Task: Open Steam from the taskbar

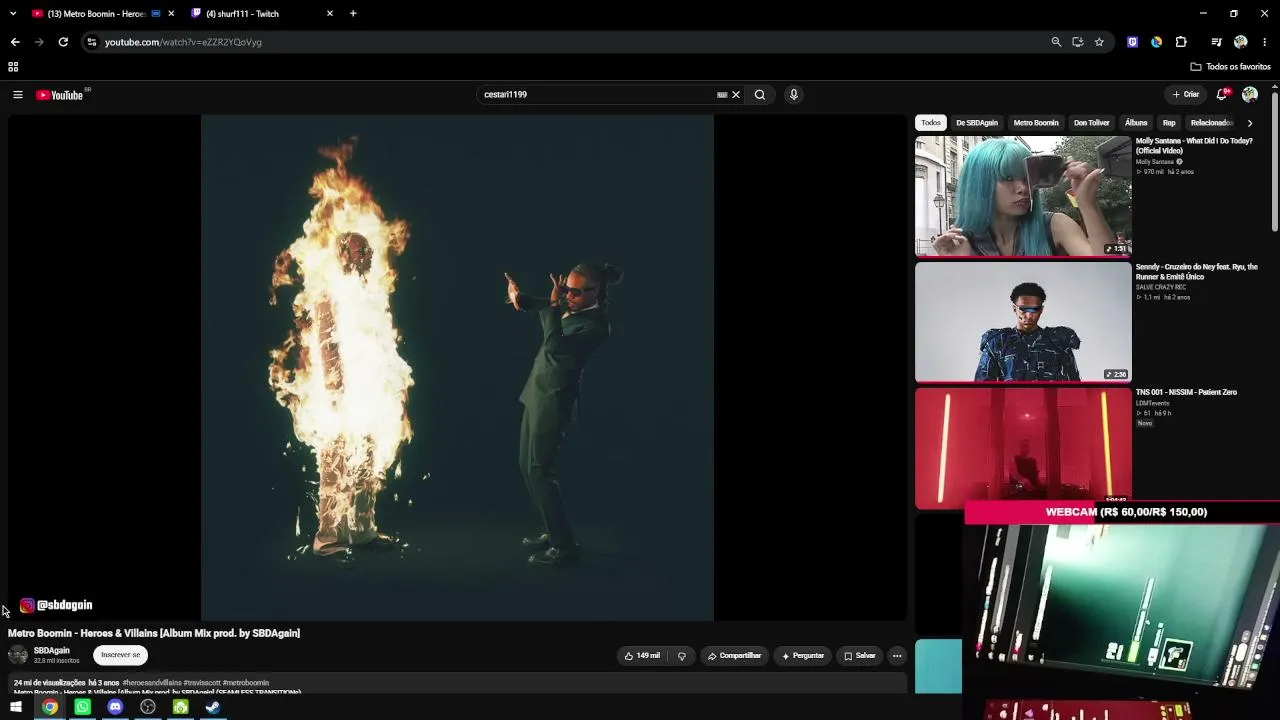Action: [x=213, y=707]
